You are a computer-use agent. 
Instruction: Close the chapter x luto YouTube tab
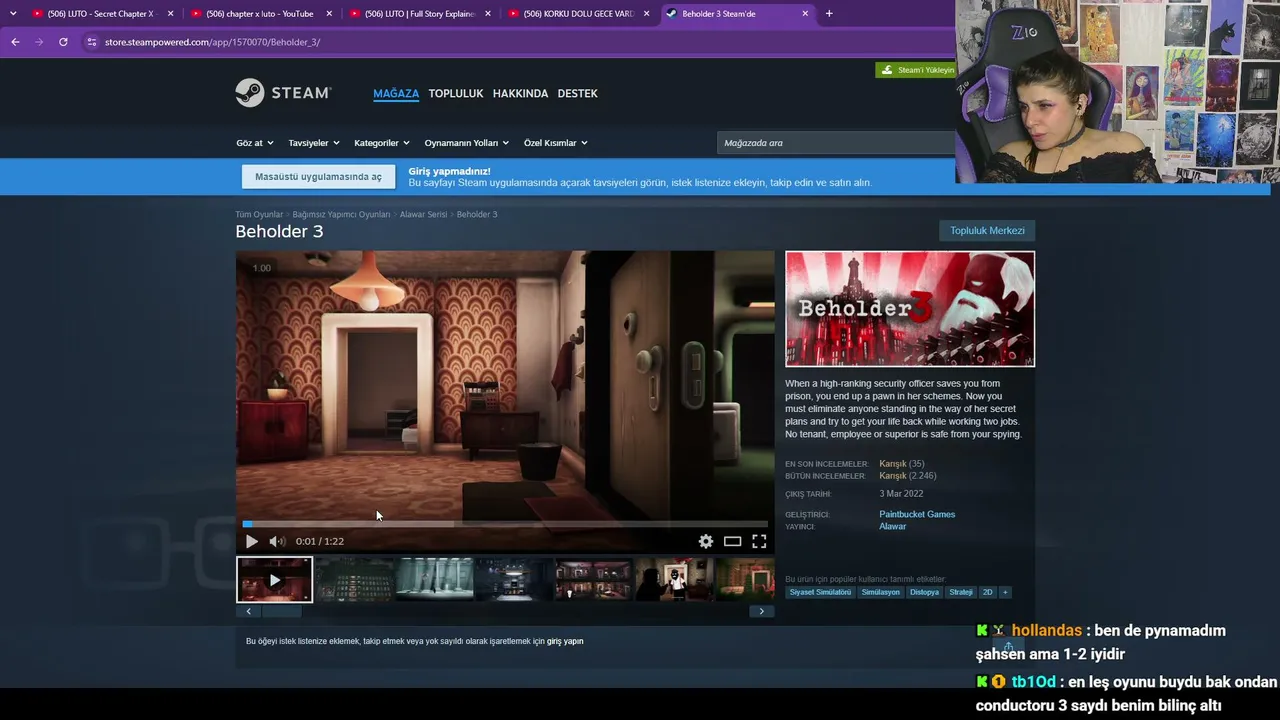[330, 14]
